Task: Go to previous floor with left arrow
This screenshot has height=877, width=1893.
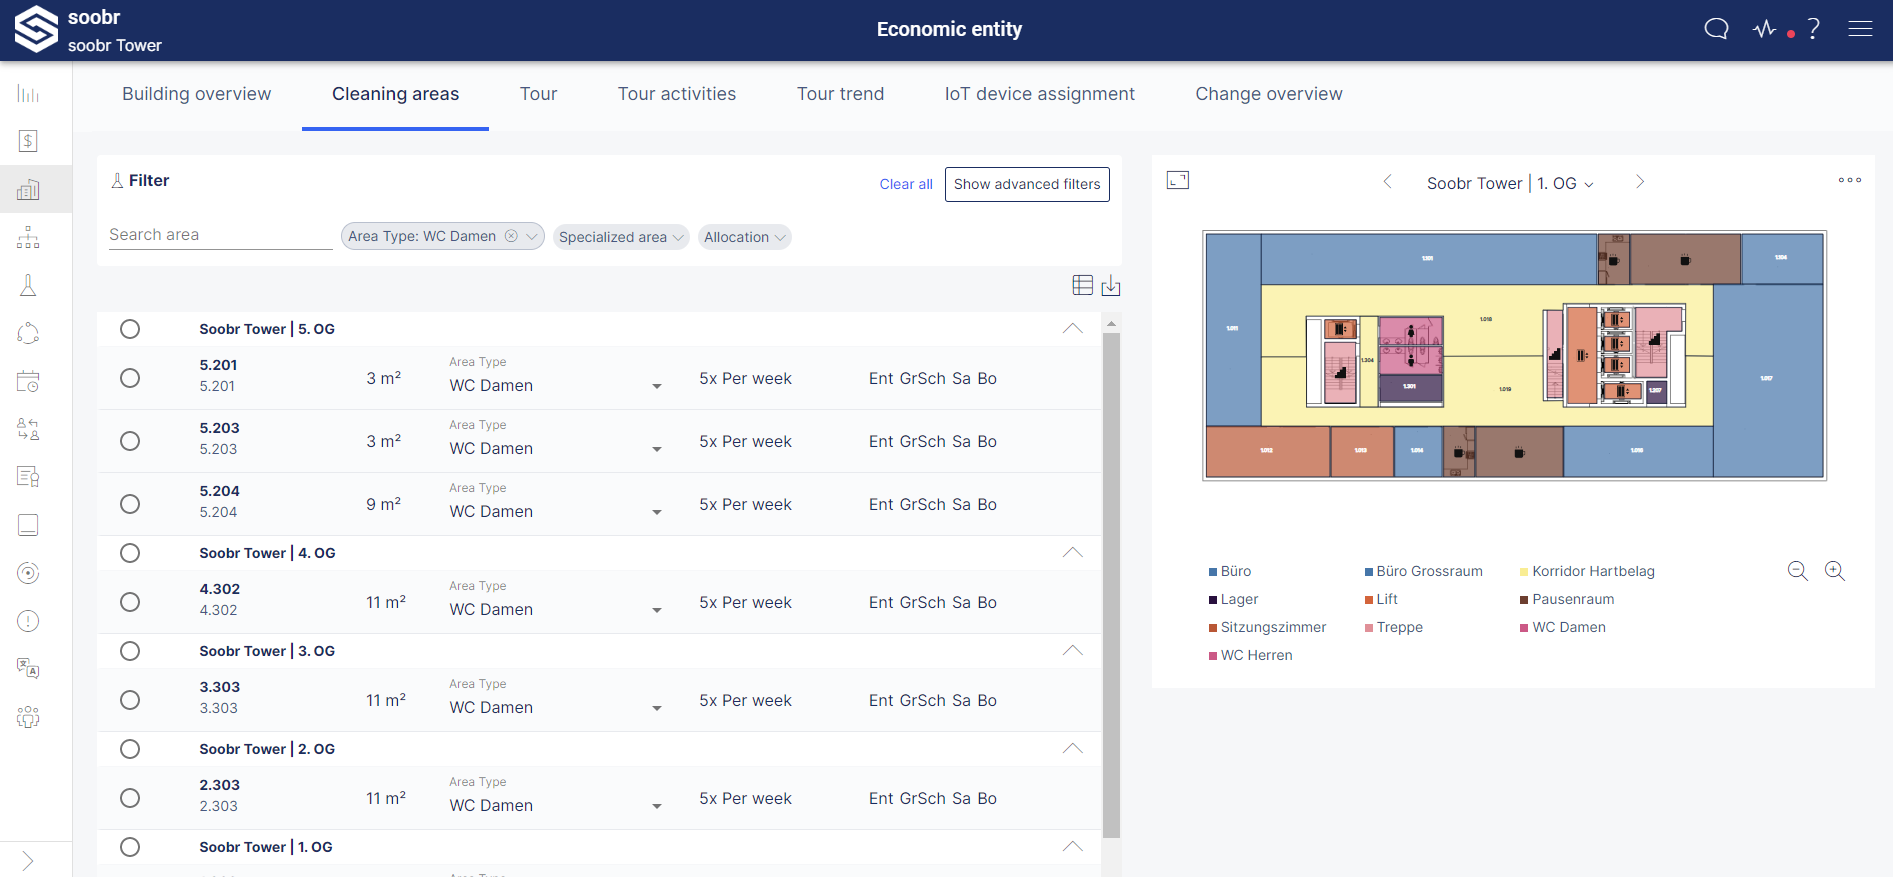Action: [x=1387, y=181]
